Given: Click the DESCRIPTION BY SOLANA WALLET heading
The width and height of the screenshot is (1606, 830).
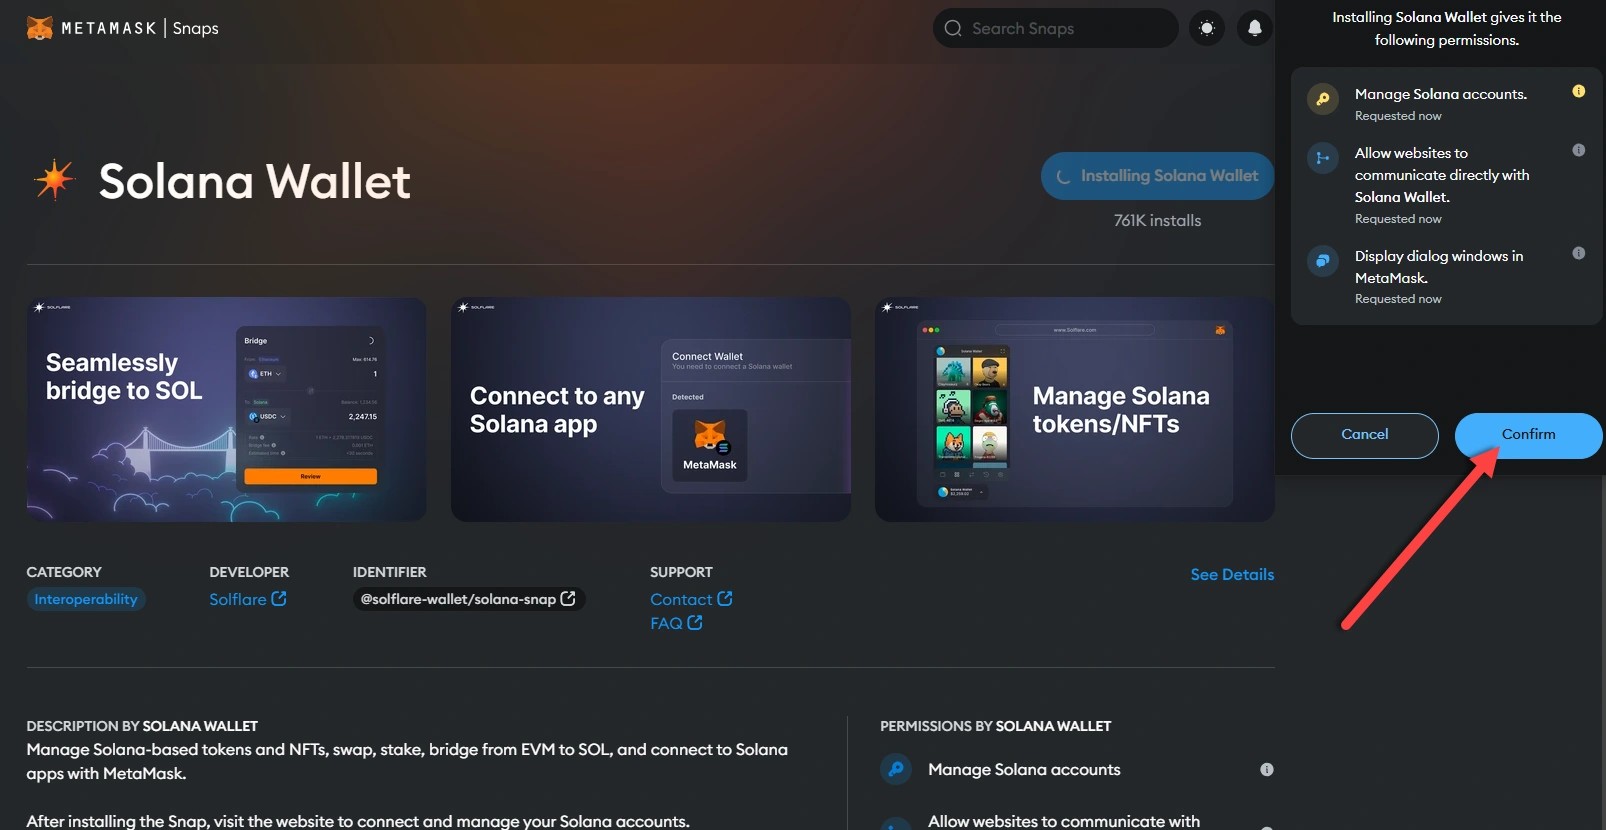Looking at the screenshot, I should tap(142, 726).
